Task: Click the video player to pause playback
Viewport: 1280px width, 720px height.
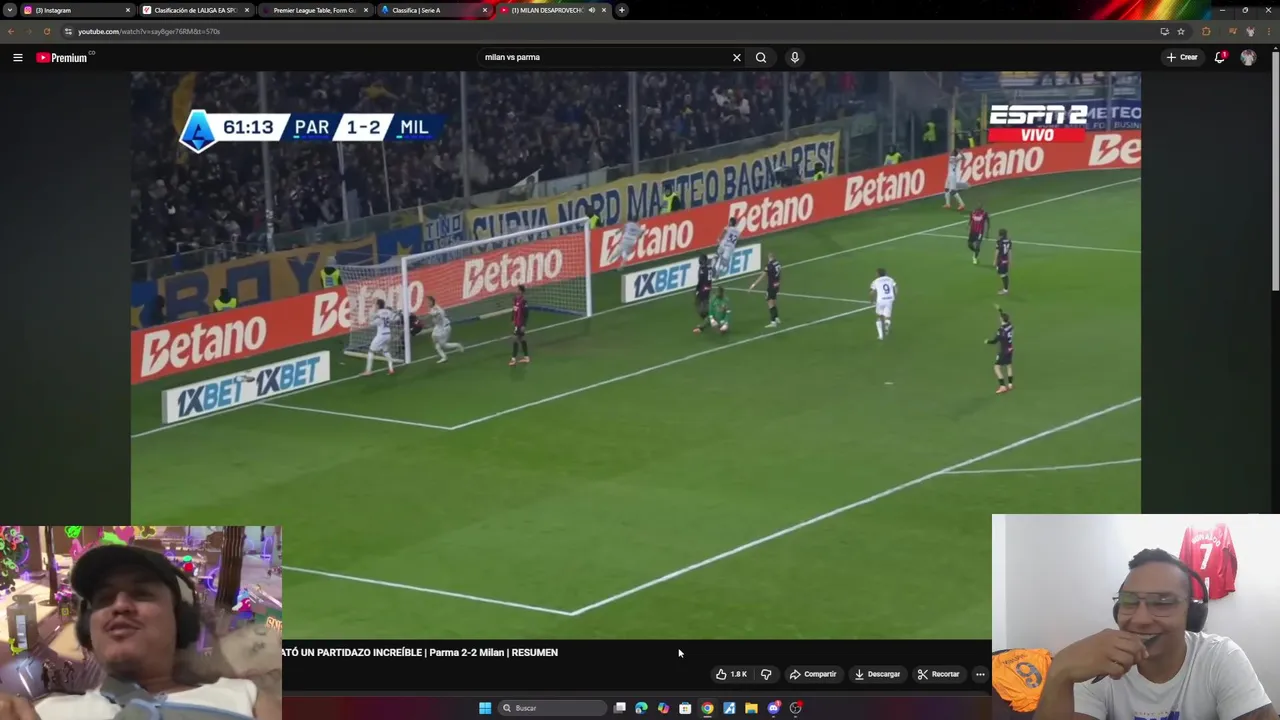Action: coord(636,355)
